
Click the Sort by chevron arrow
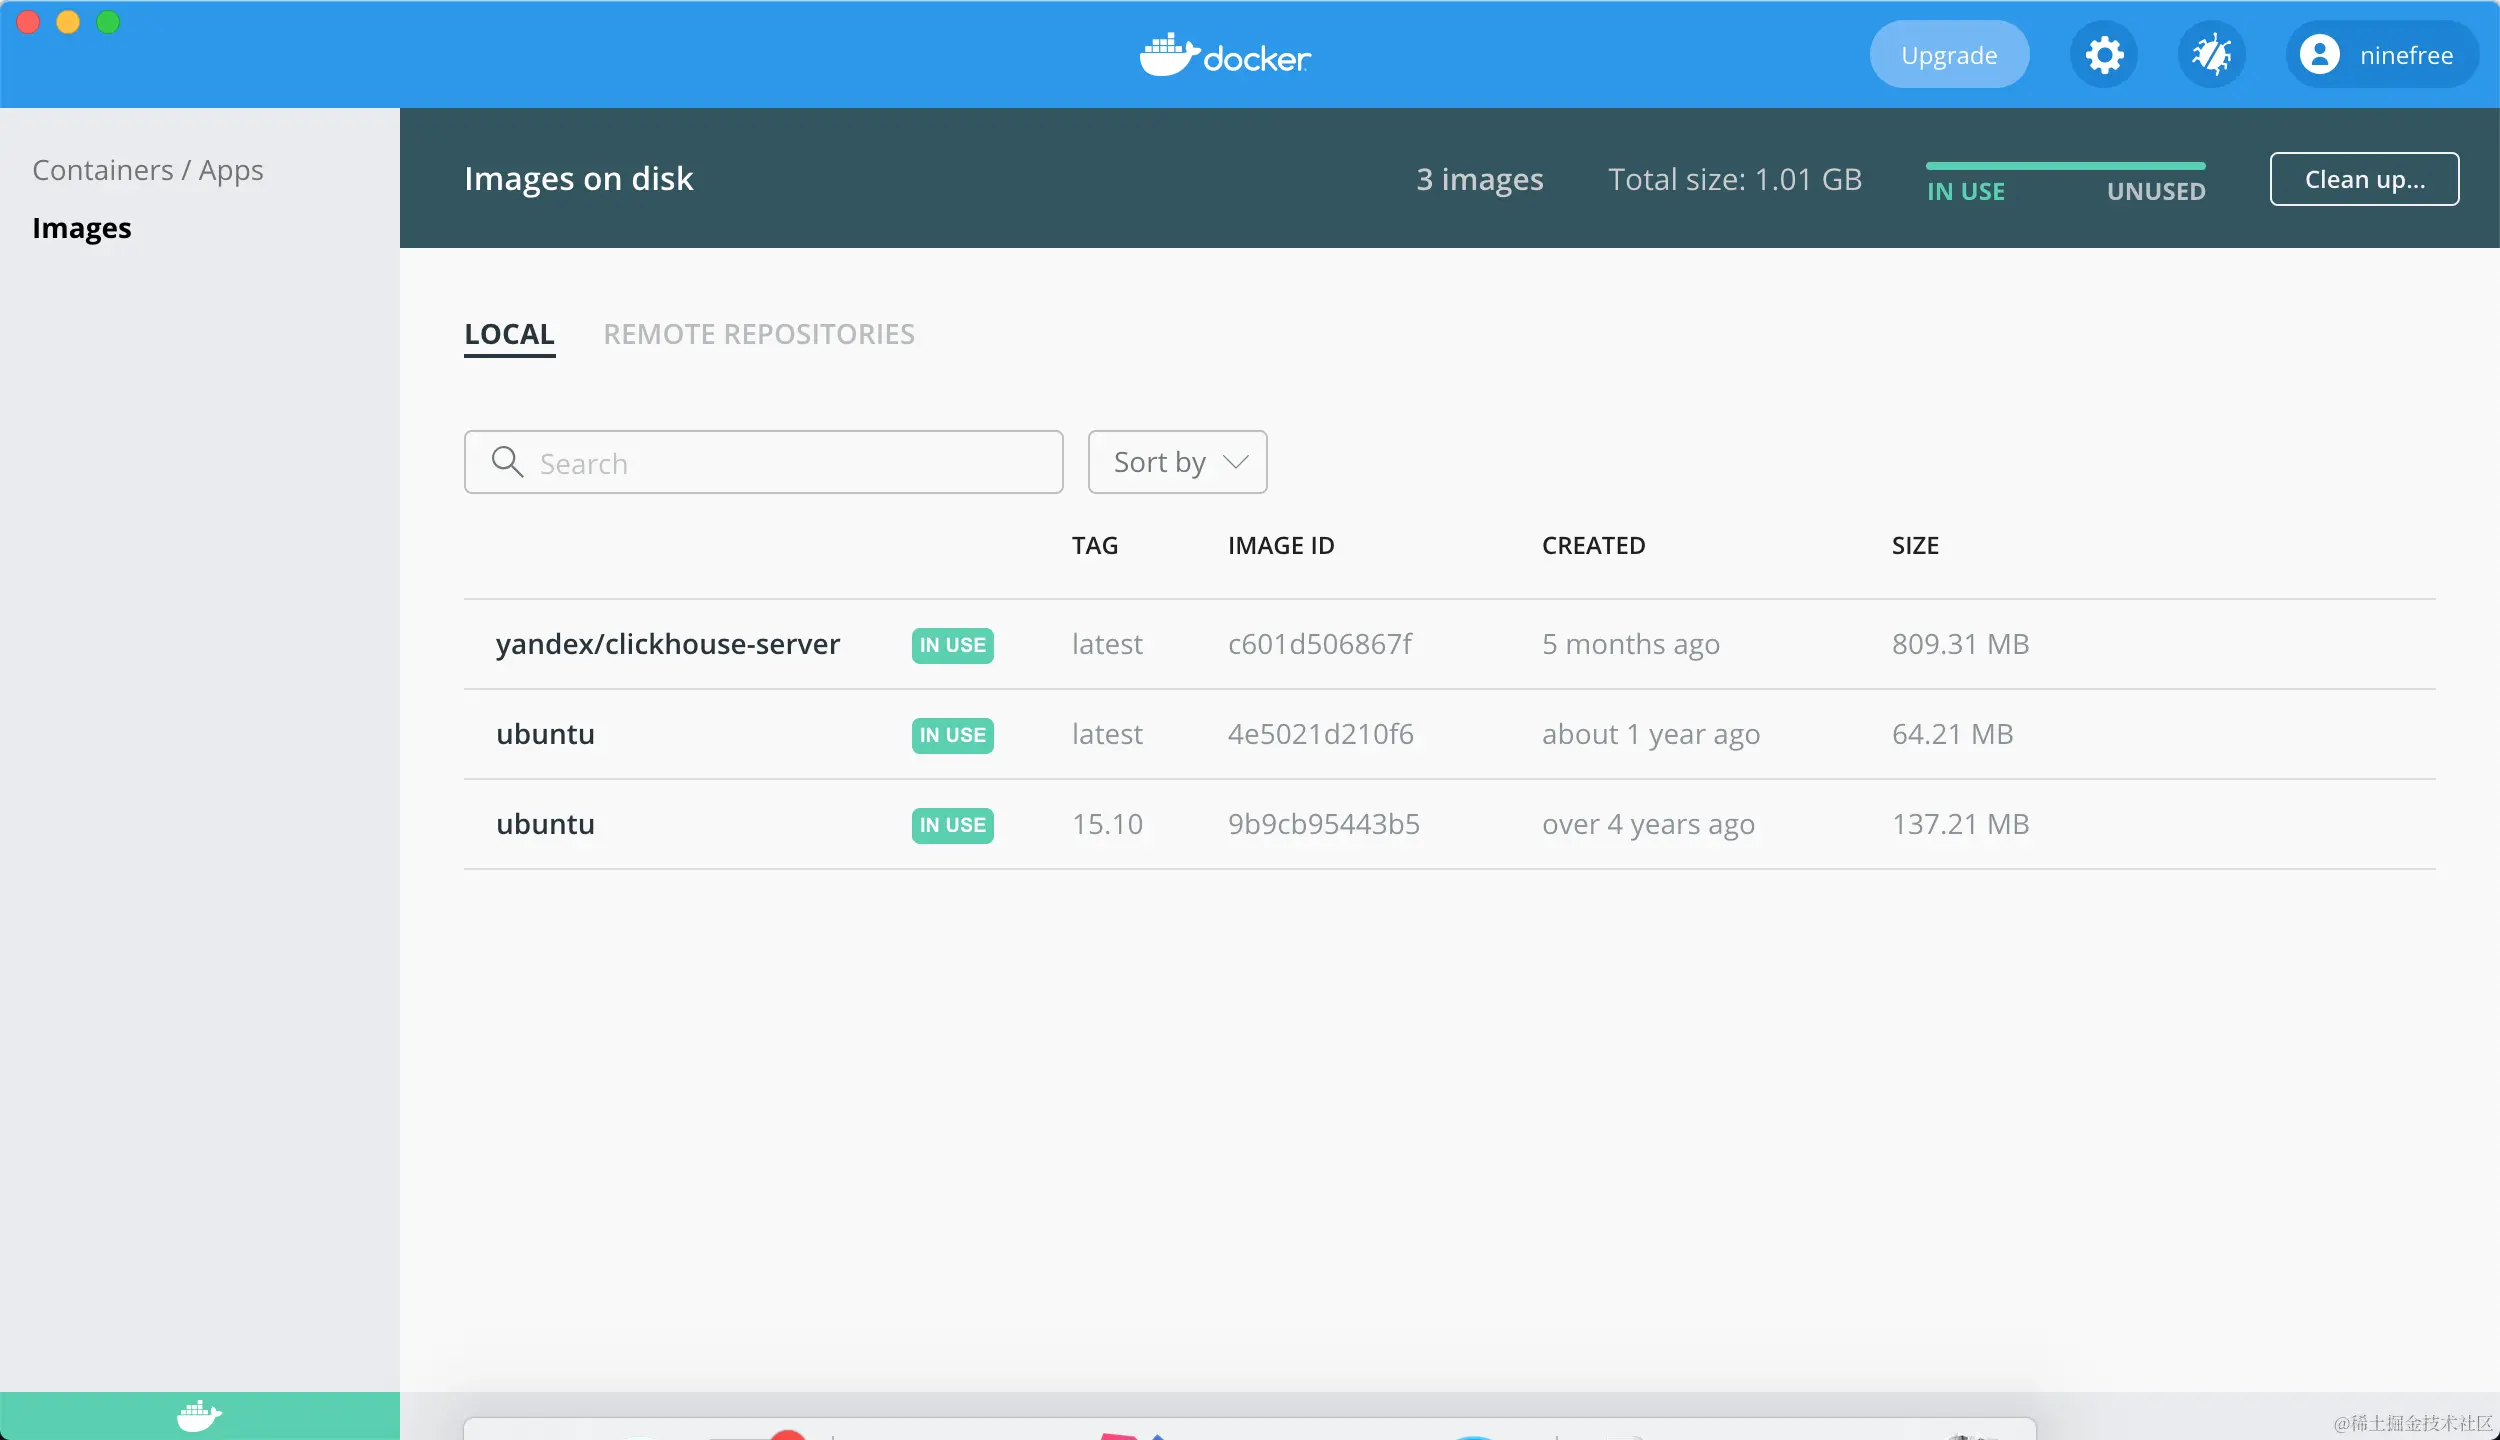tap(1236, 462)
